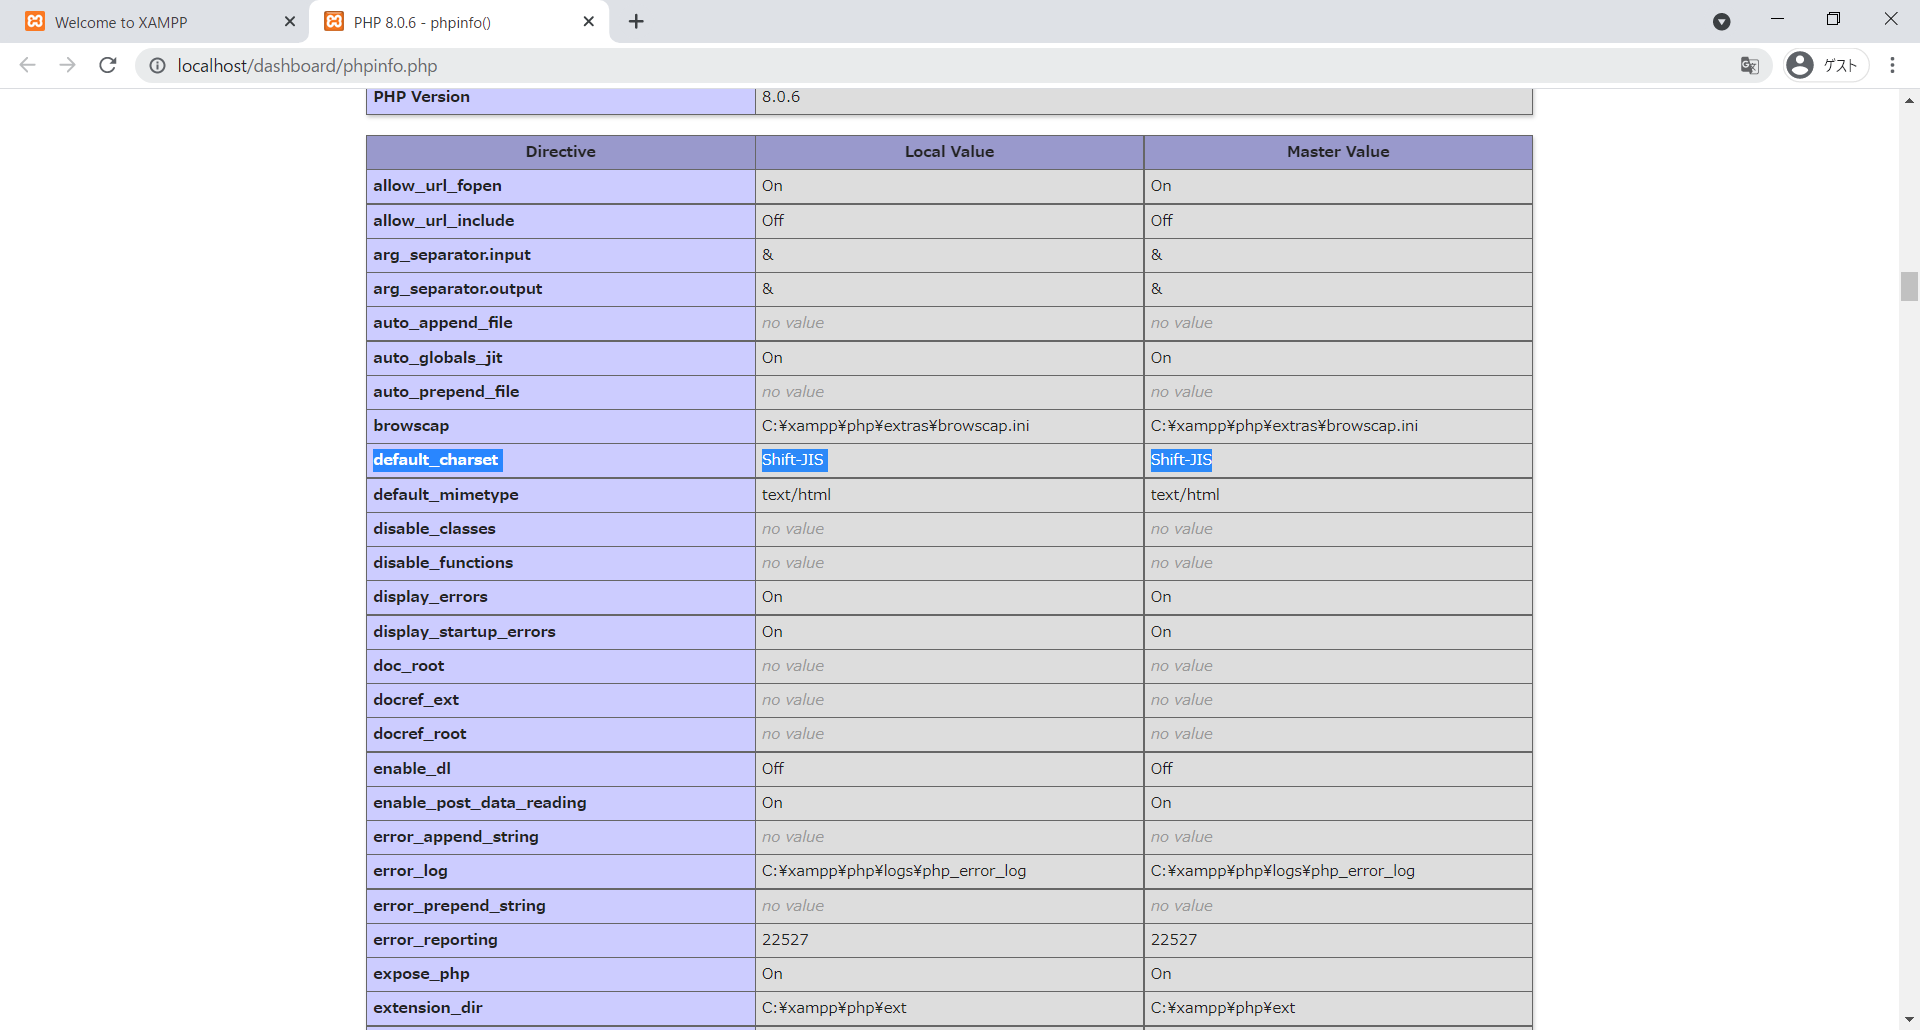This screenshot has width=1920, height=1030.
Task: Reload the phpinfo page
Action: (108, 65)
